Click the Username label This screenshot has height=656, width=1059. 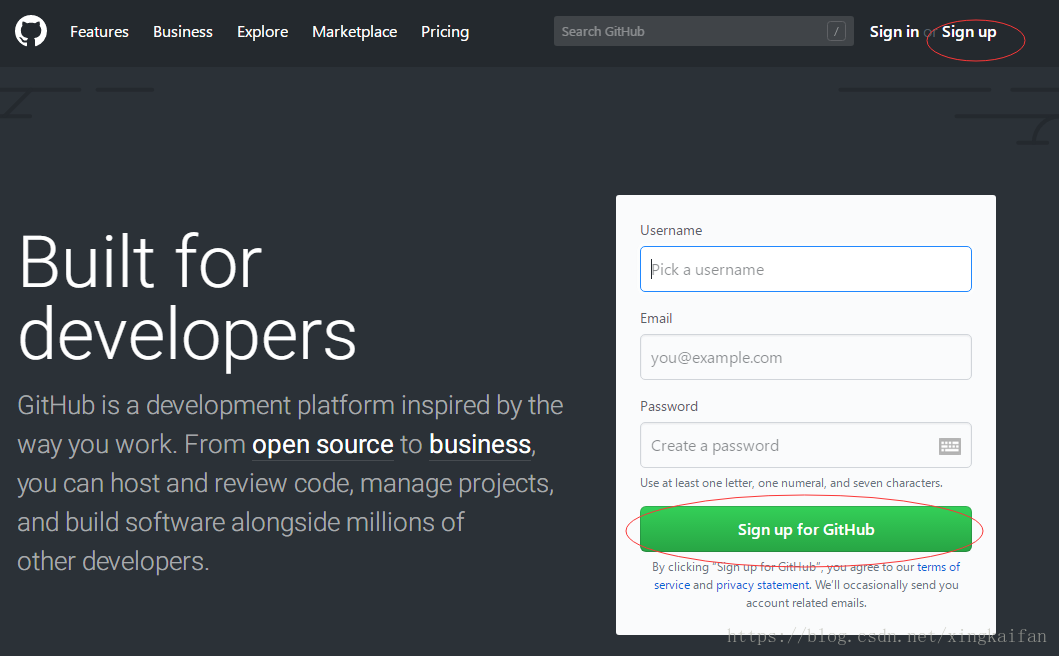pos(671,230)
